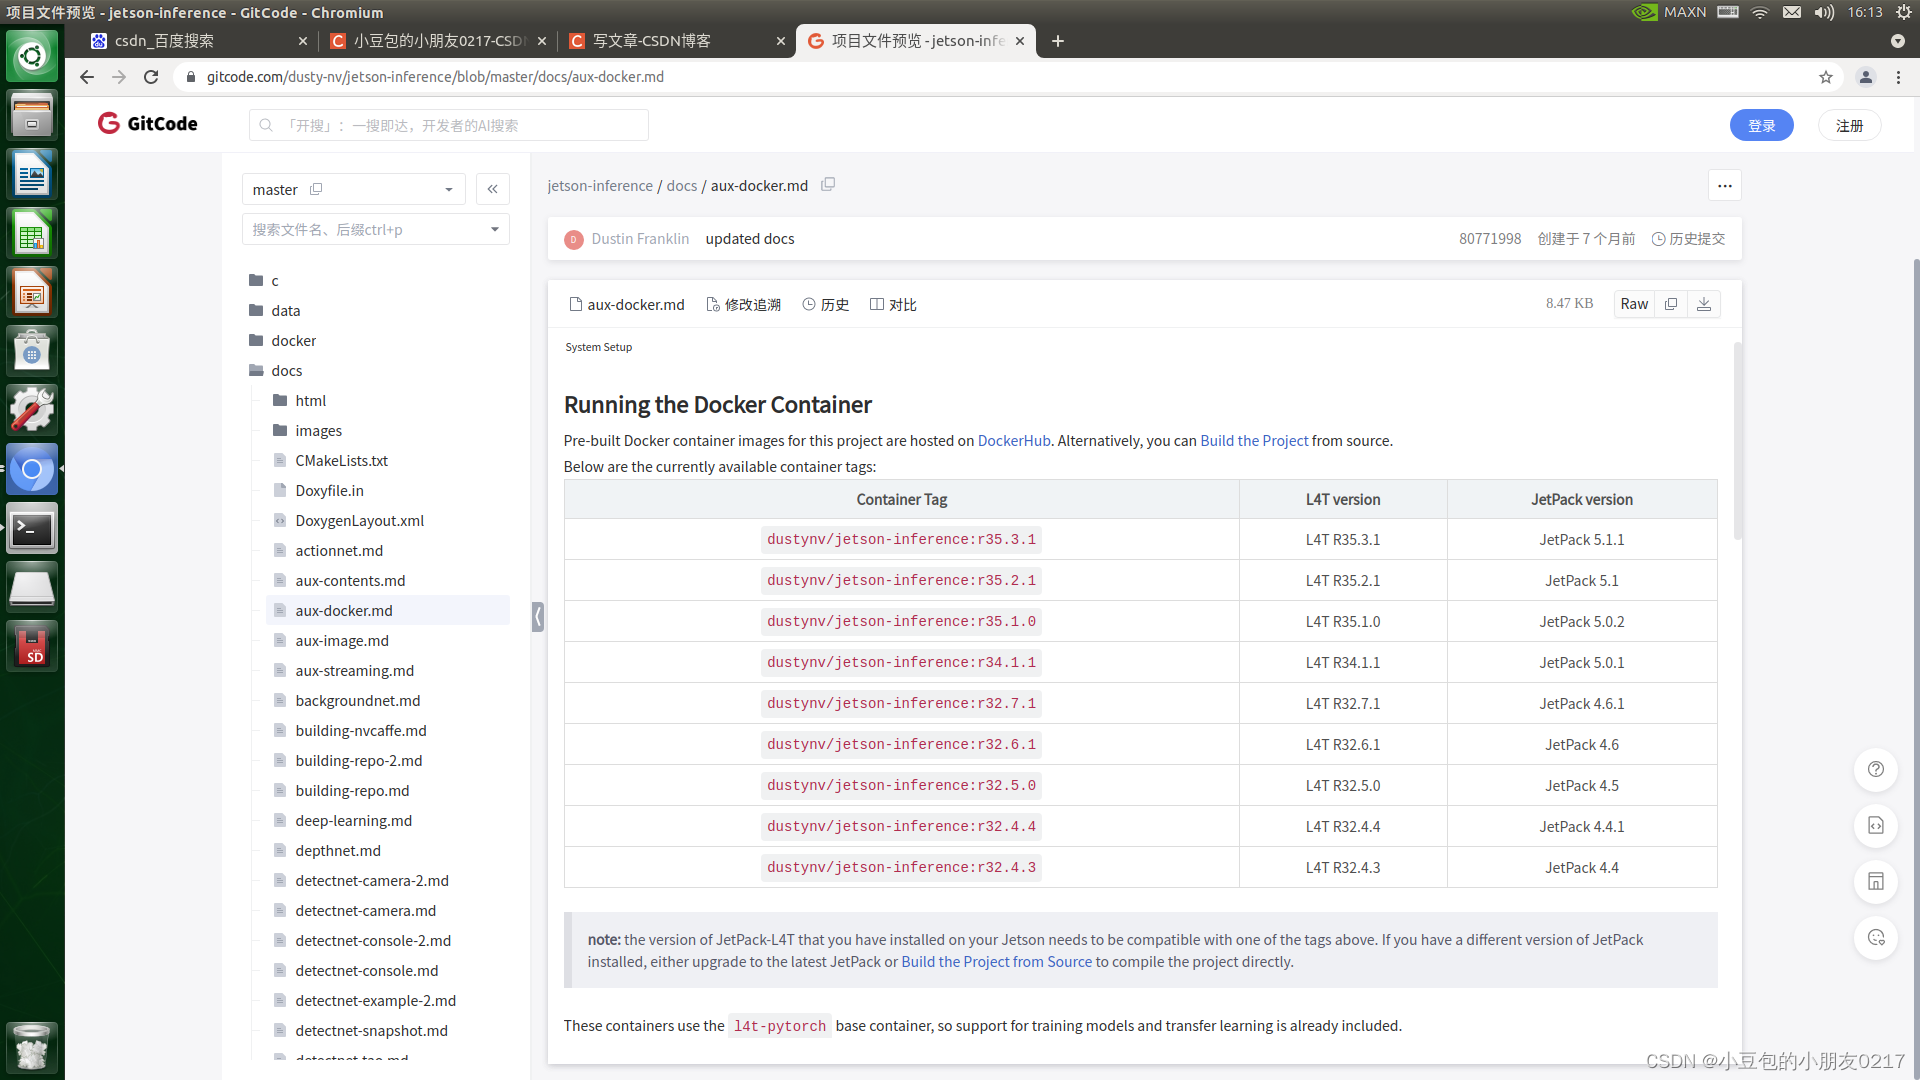
Task: Open the 修改追溯 blame view
Action: coord(743,304)
